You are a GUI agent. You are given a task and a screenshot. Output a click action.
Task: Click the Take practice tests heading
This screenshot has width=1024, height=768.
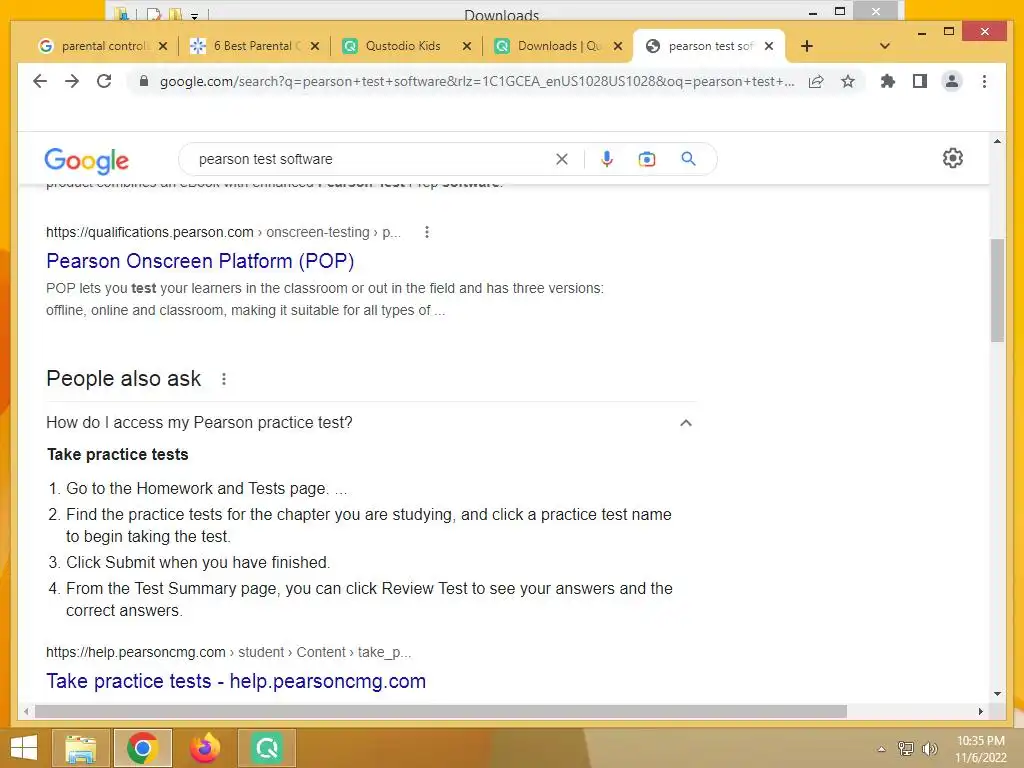point(118,455)
